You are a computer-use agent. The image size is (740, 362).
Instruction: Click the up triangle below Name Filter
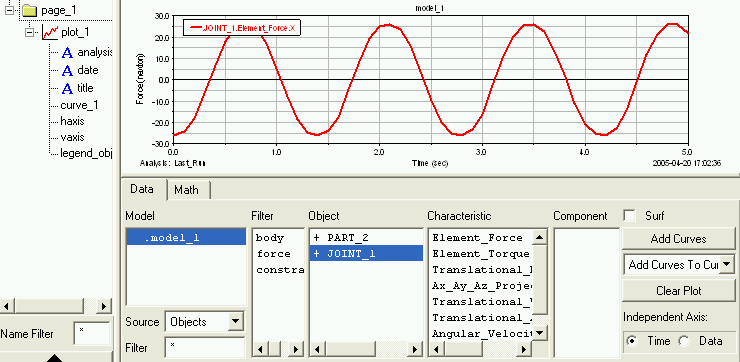(55, 358)
